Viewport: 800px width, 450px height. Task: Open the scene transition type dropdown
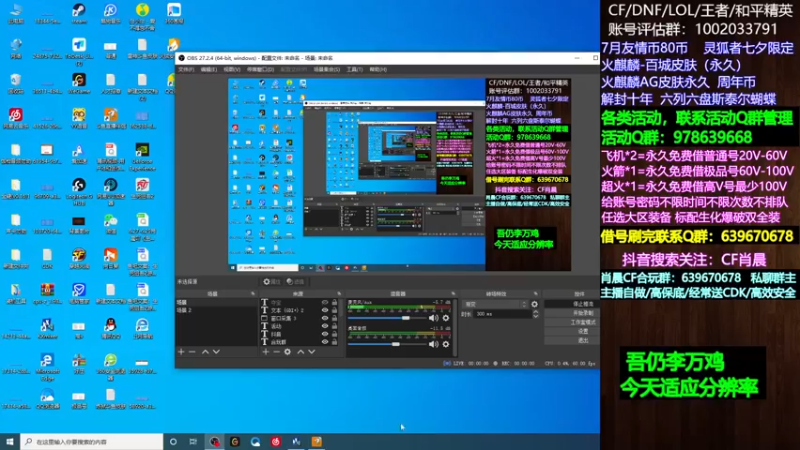[495, 304]
